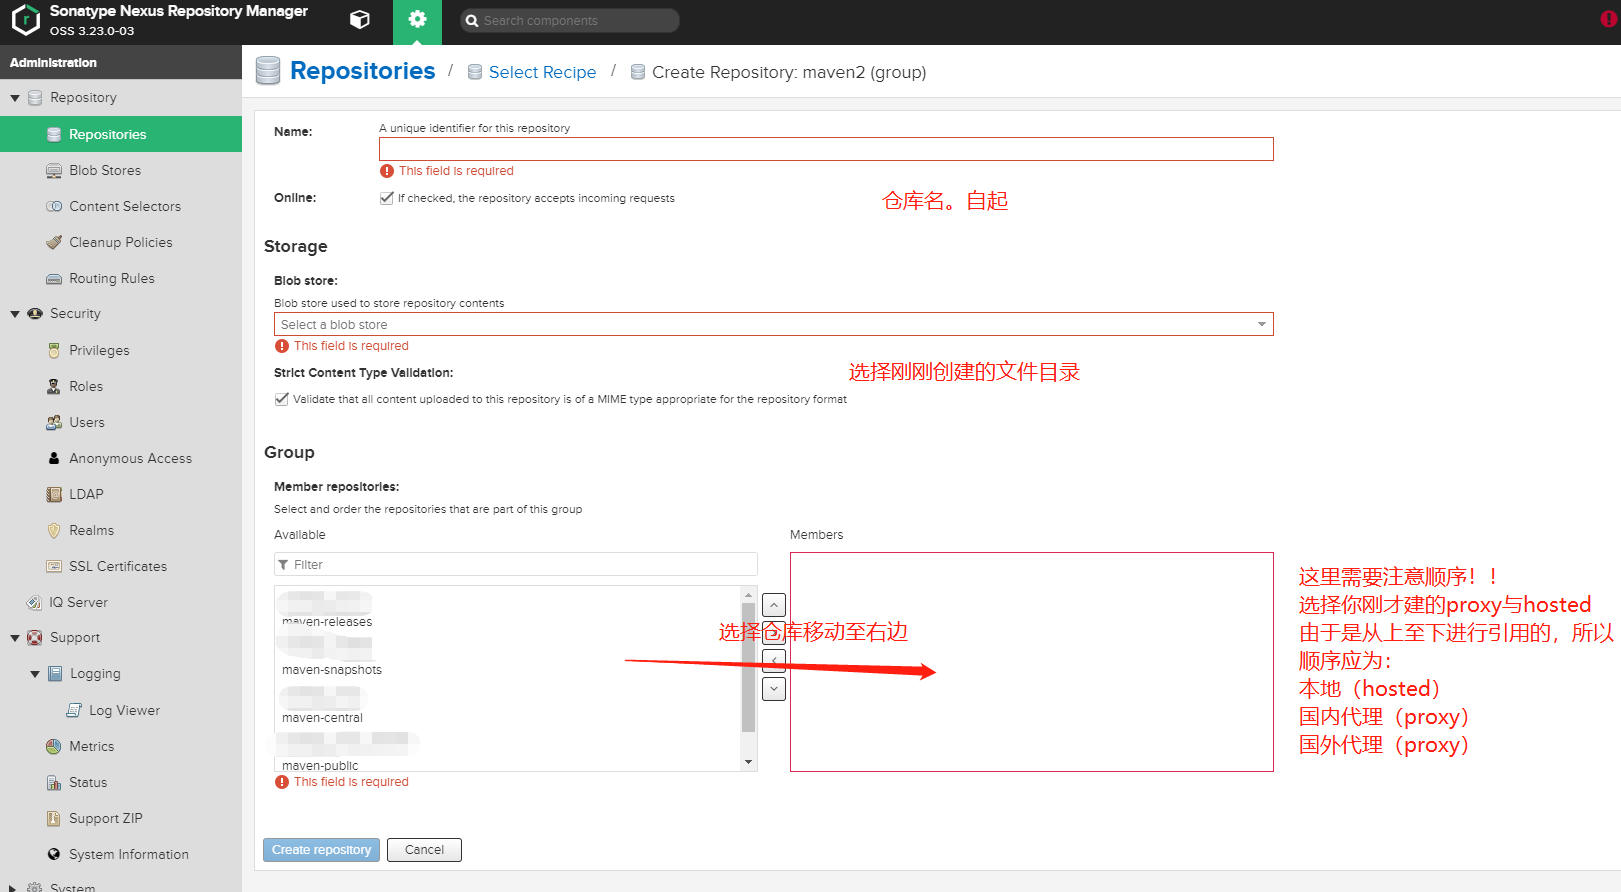Focus the Available repositories Filter field
The image size is (1621, 892).
(516, 565)
